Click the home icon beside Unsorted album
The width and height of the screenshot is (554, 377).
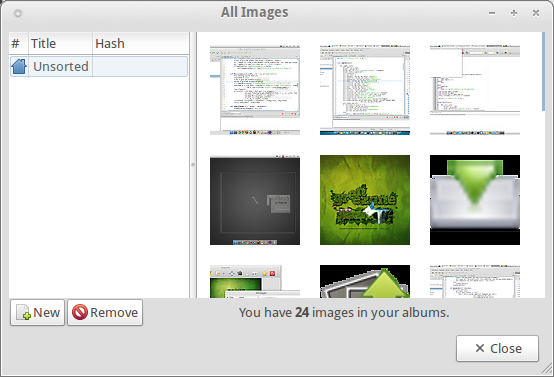point(19,66)
